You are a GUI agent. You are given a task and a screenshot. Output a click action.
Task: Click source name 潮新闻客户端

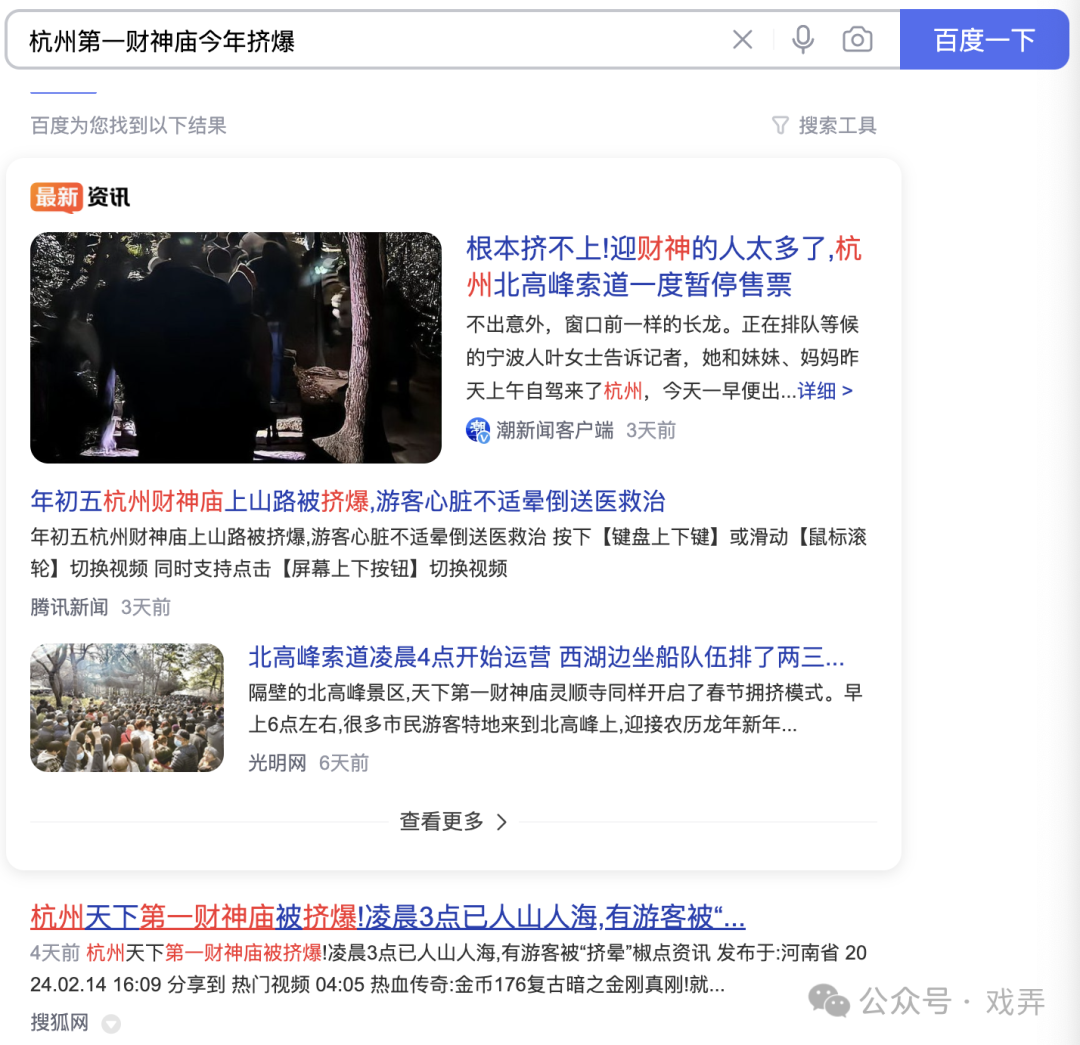[554, 431]
